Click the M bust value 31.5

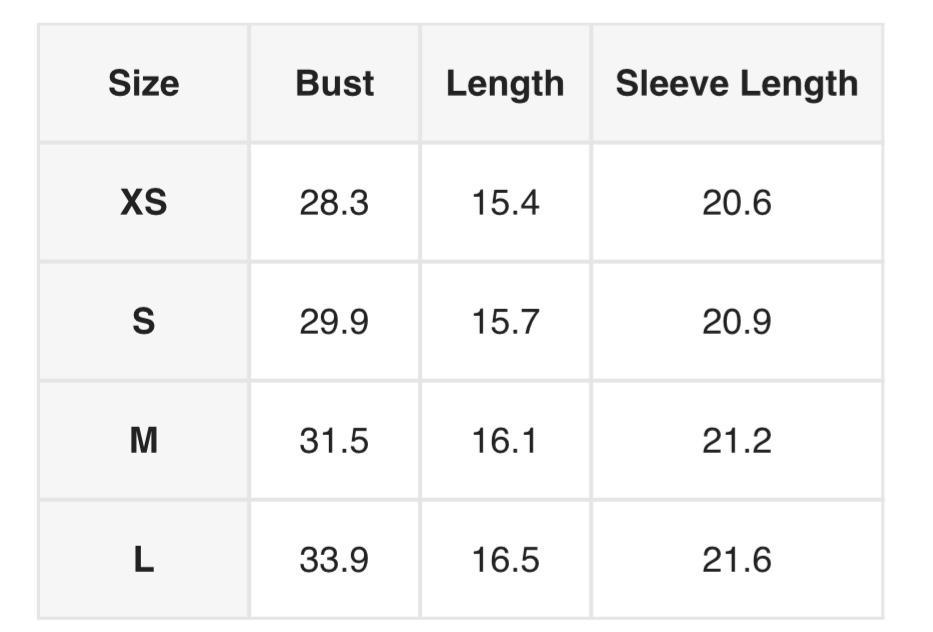334,441
